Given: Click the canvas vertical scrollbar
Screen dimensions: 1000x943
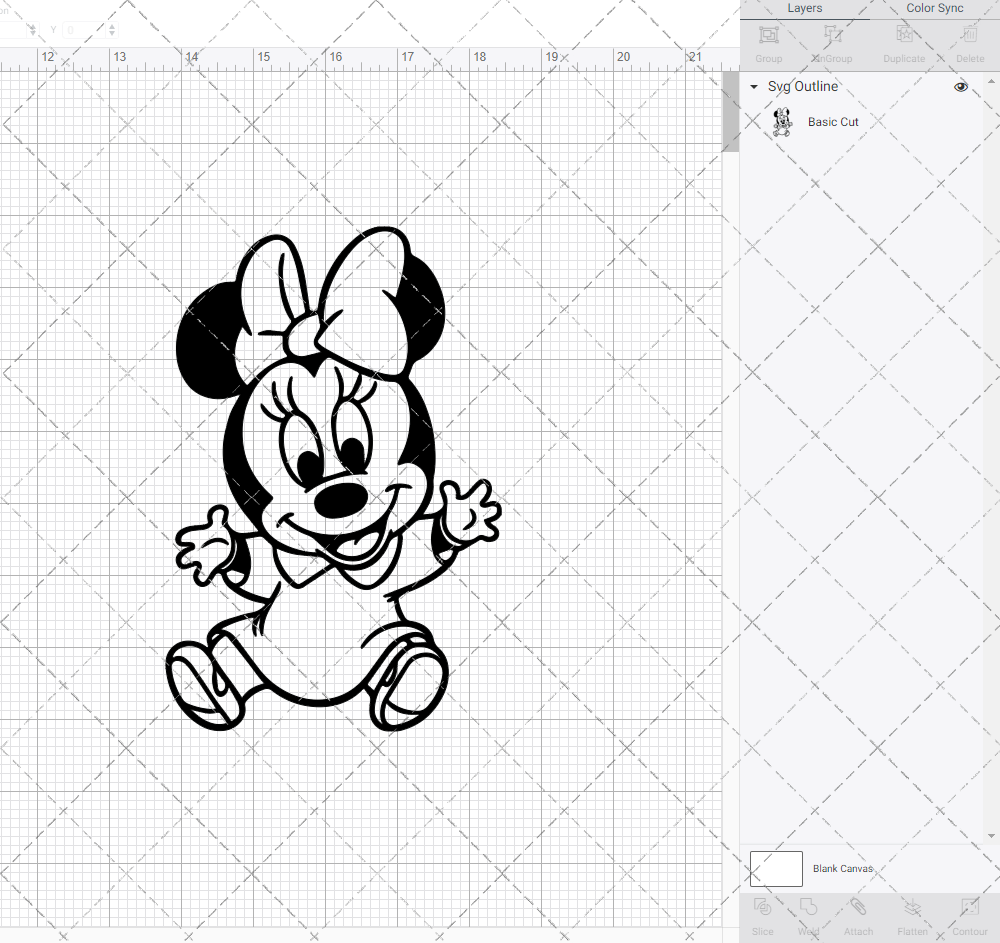Looking at the screenshot, I should [729, 110].
